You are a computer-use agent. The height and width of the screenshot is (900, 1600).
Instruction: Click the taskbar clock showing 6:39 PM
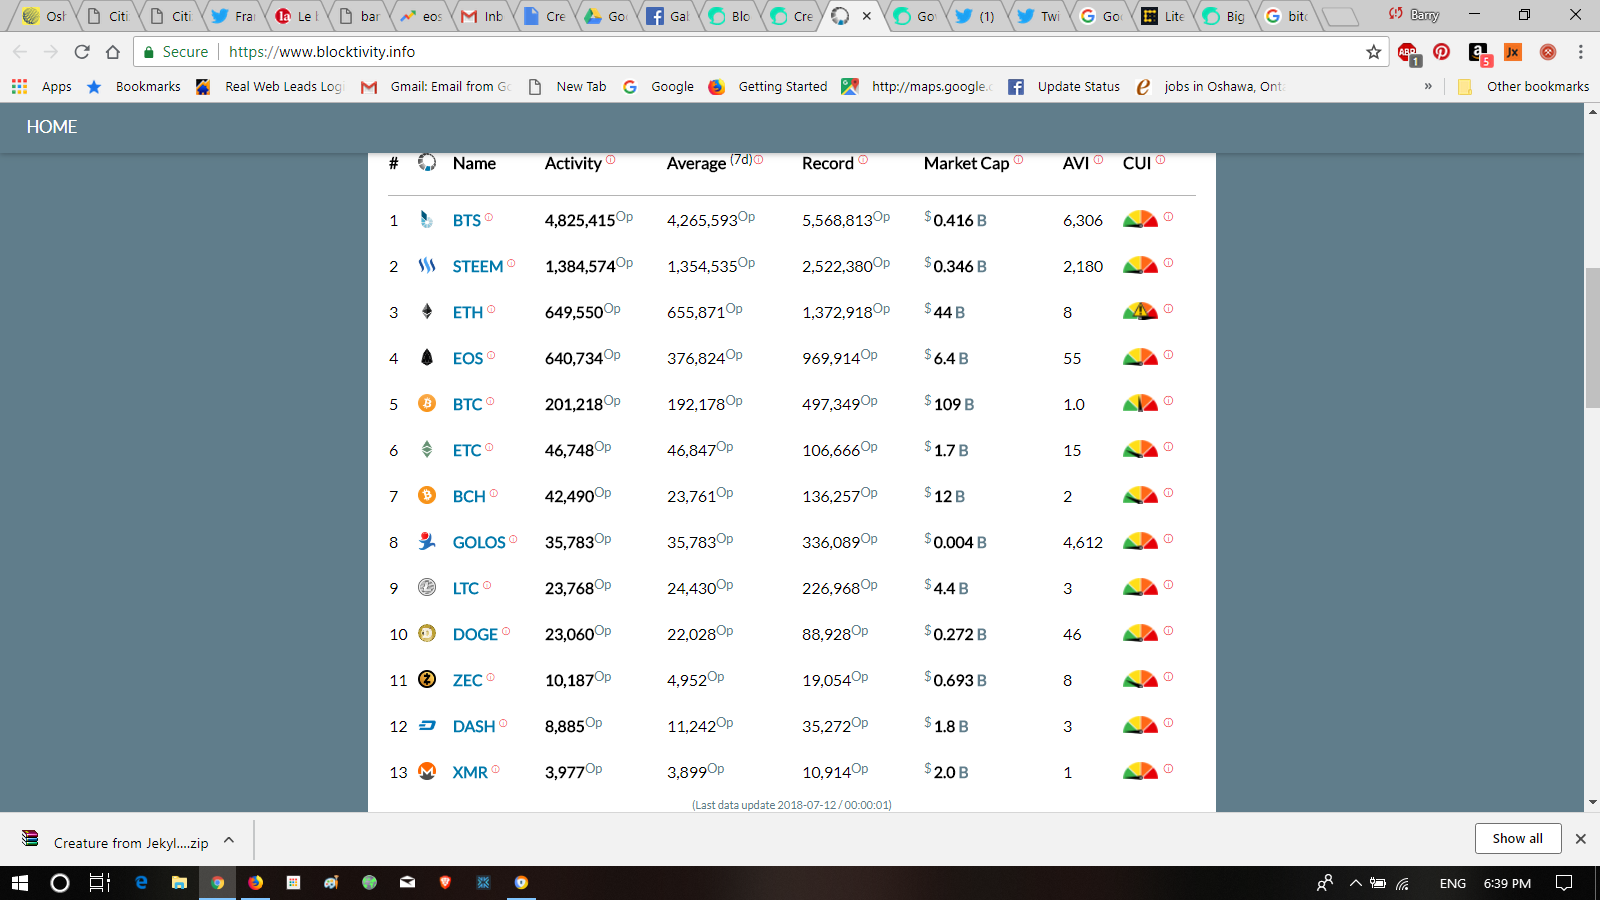coord(1507,883)
